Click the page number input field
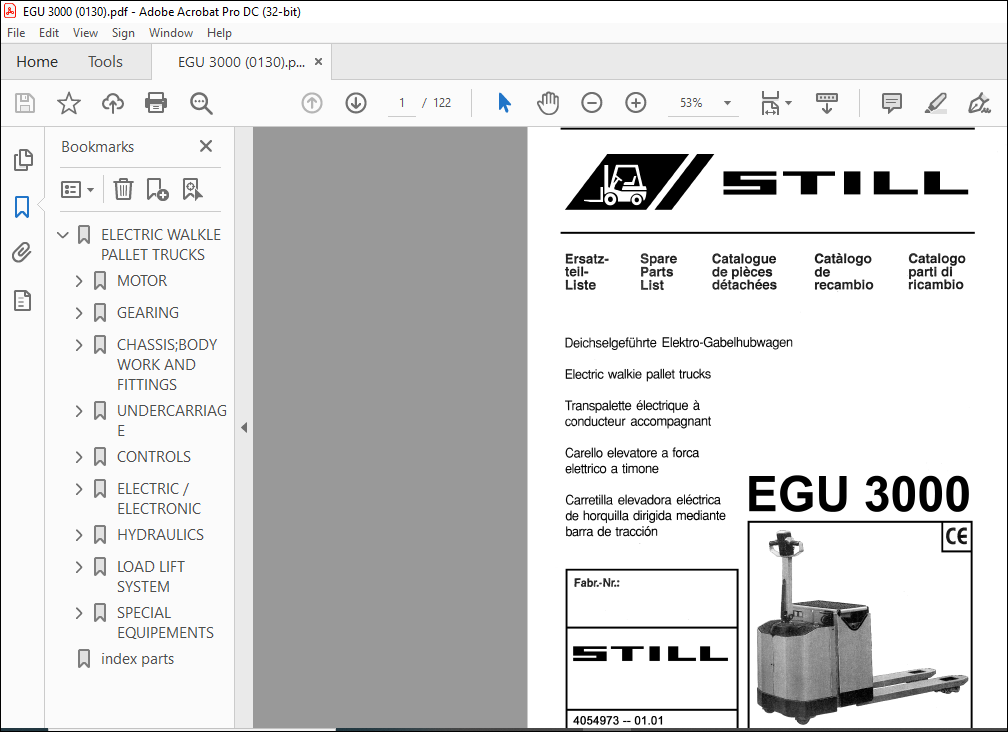This screenshot has width=1008, height=732. 402,103
